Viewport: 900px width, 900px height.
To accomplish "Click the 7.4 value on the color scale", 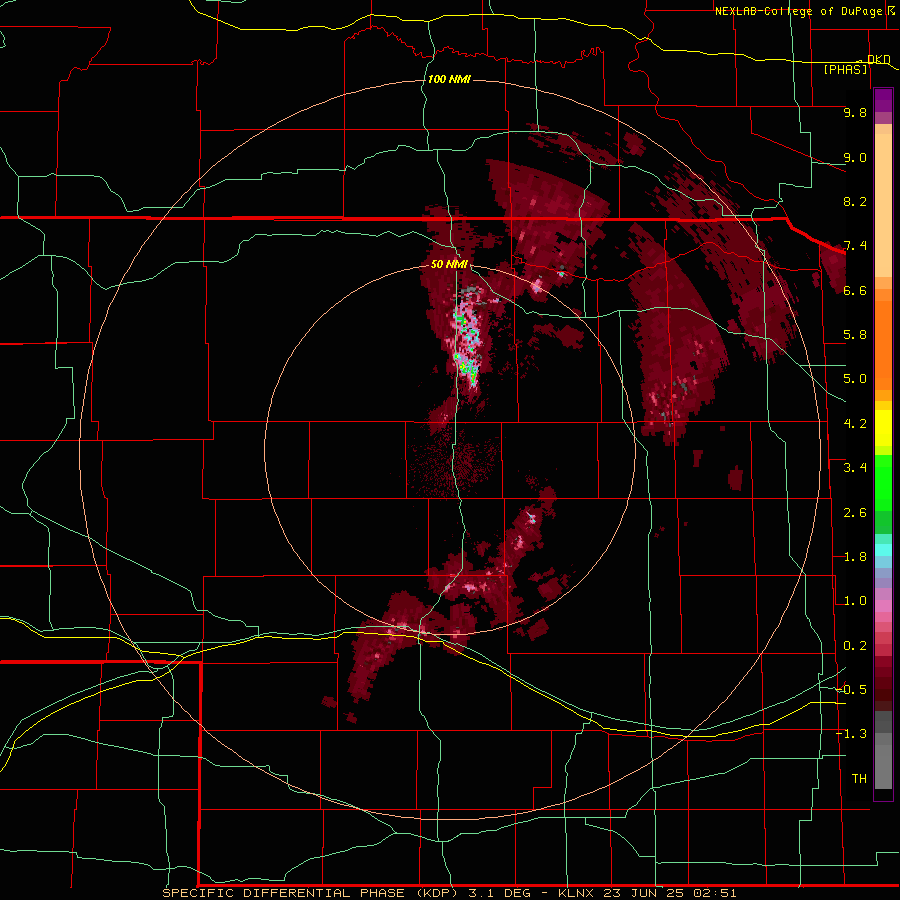I will pyautogui.click(x=855, y=246).
